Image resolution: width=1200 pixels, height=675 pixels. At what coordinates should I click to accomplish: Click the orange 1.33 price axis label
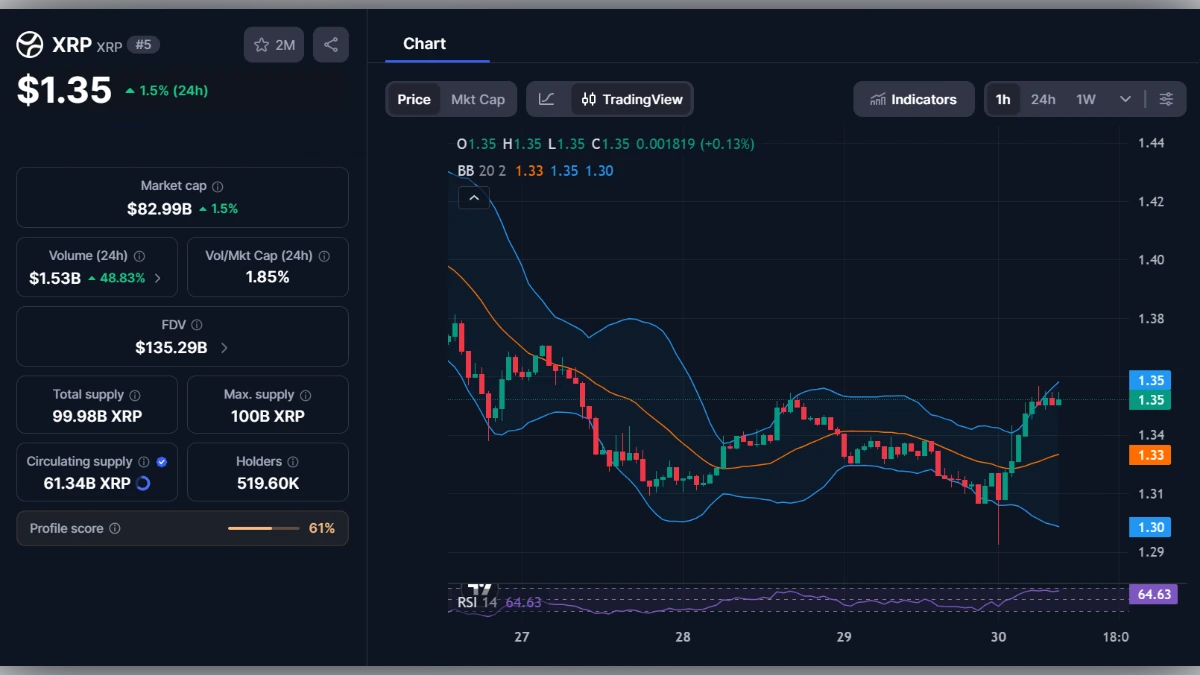(x=1150, y=455)
